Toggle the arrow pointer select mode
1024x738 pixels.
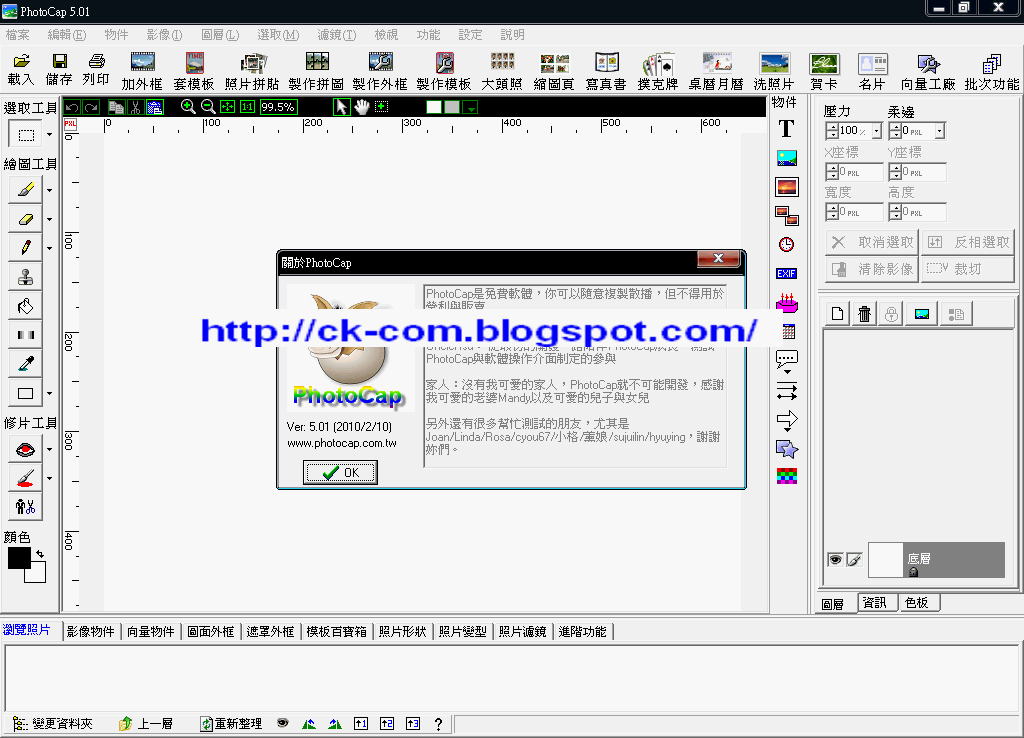[x=342, y=107]
